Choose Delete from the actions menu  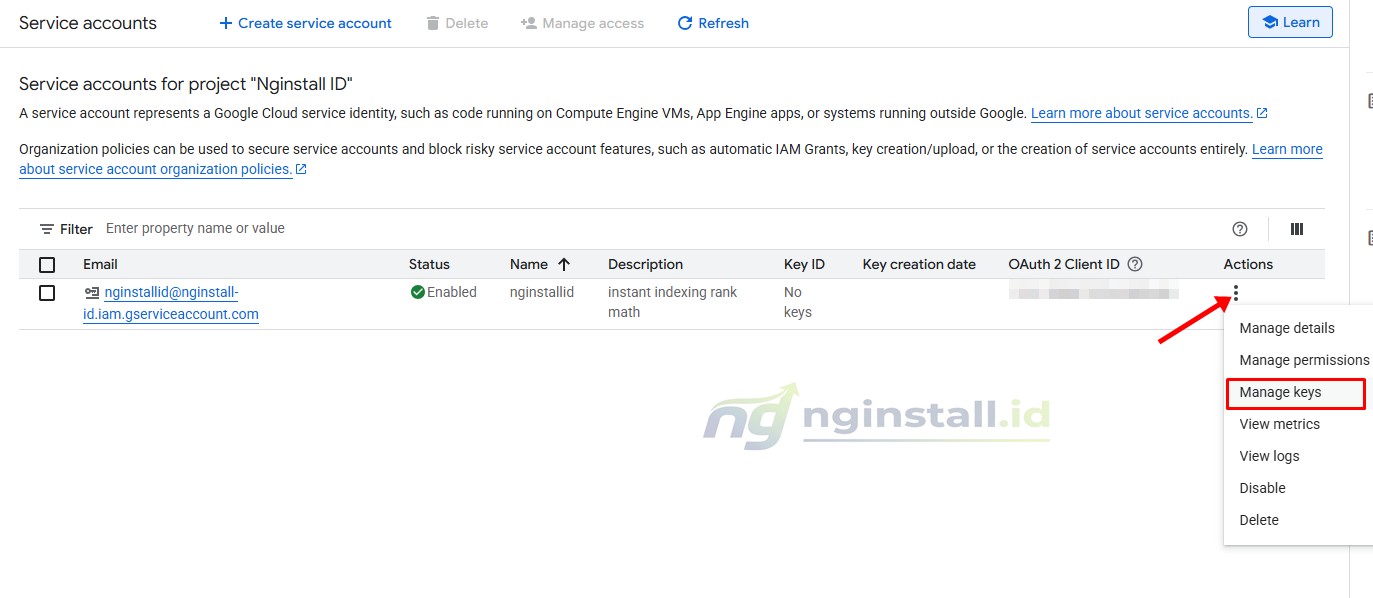point(1298,520)
